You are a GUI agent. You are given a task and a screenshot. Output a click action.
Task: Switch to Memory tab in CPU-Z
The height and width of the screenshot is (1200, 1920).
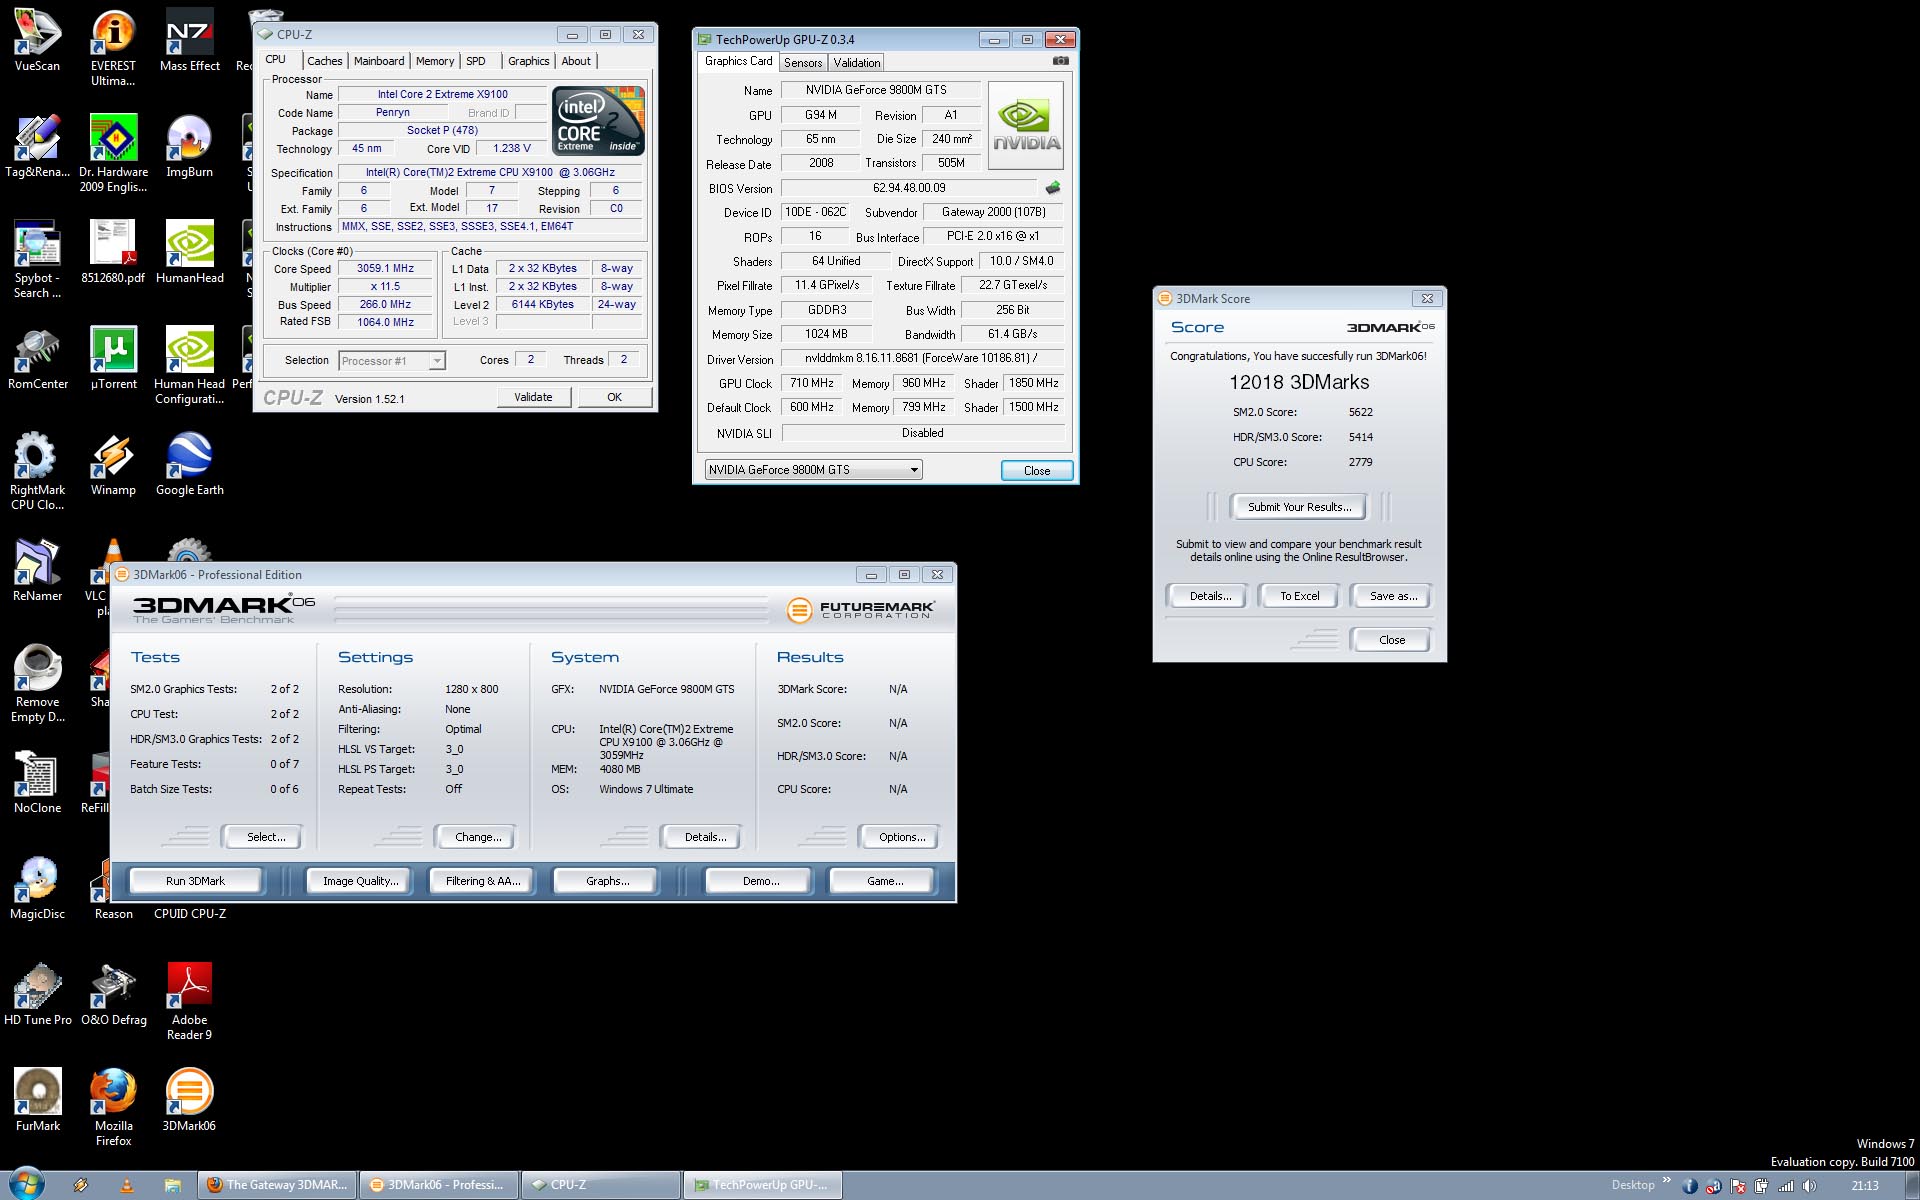point(435,61)
